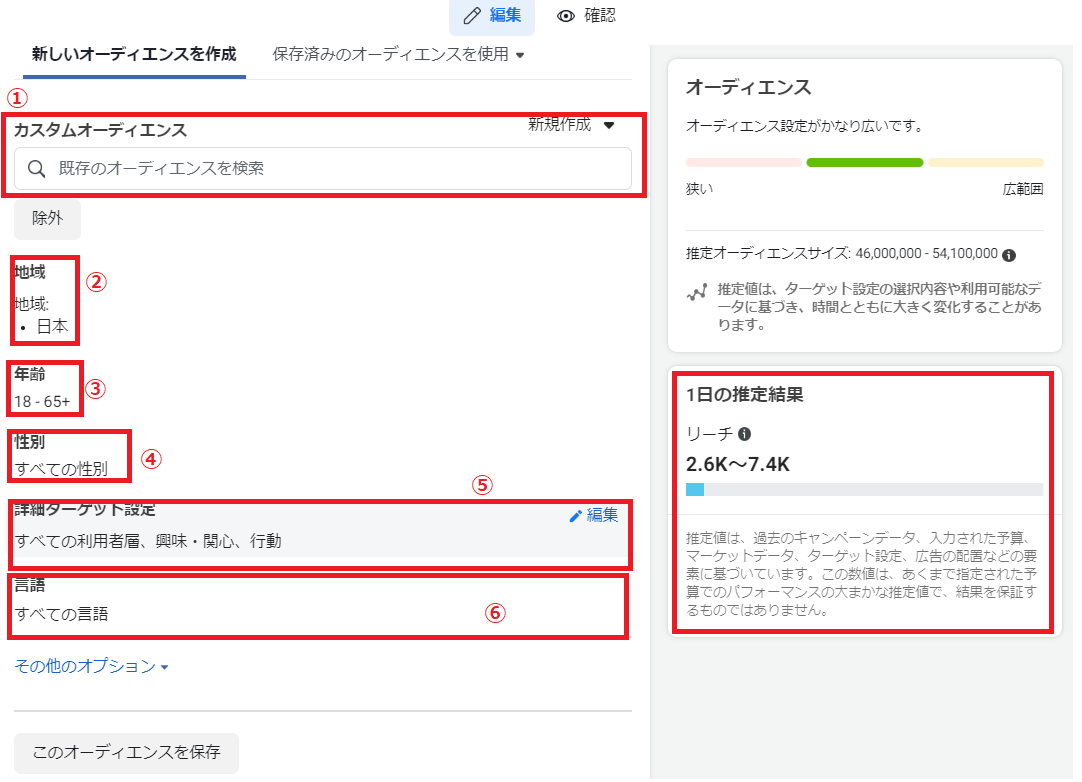Screen dimensions: 1082x782
Task: Select the 日本 entry under 地域
Action: click(51, 326)
